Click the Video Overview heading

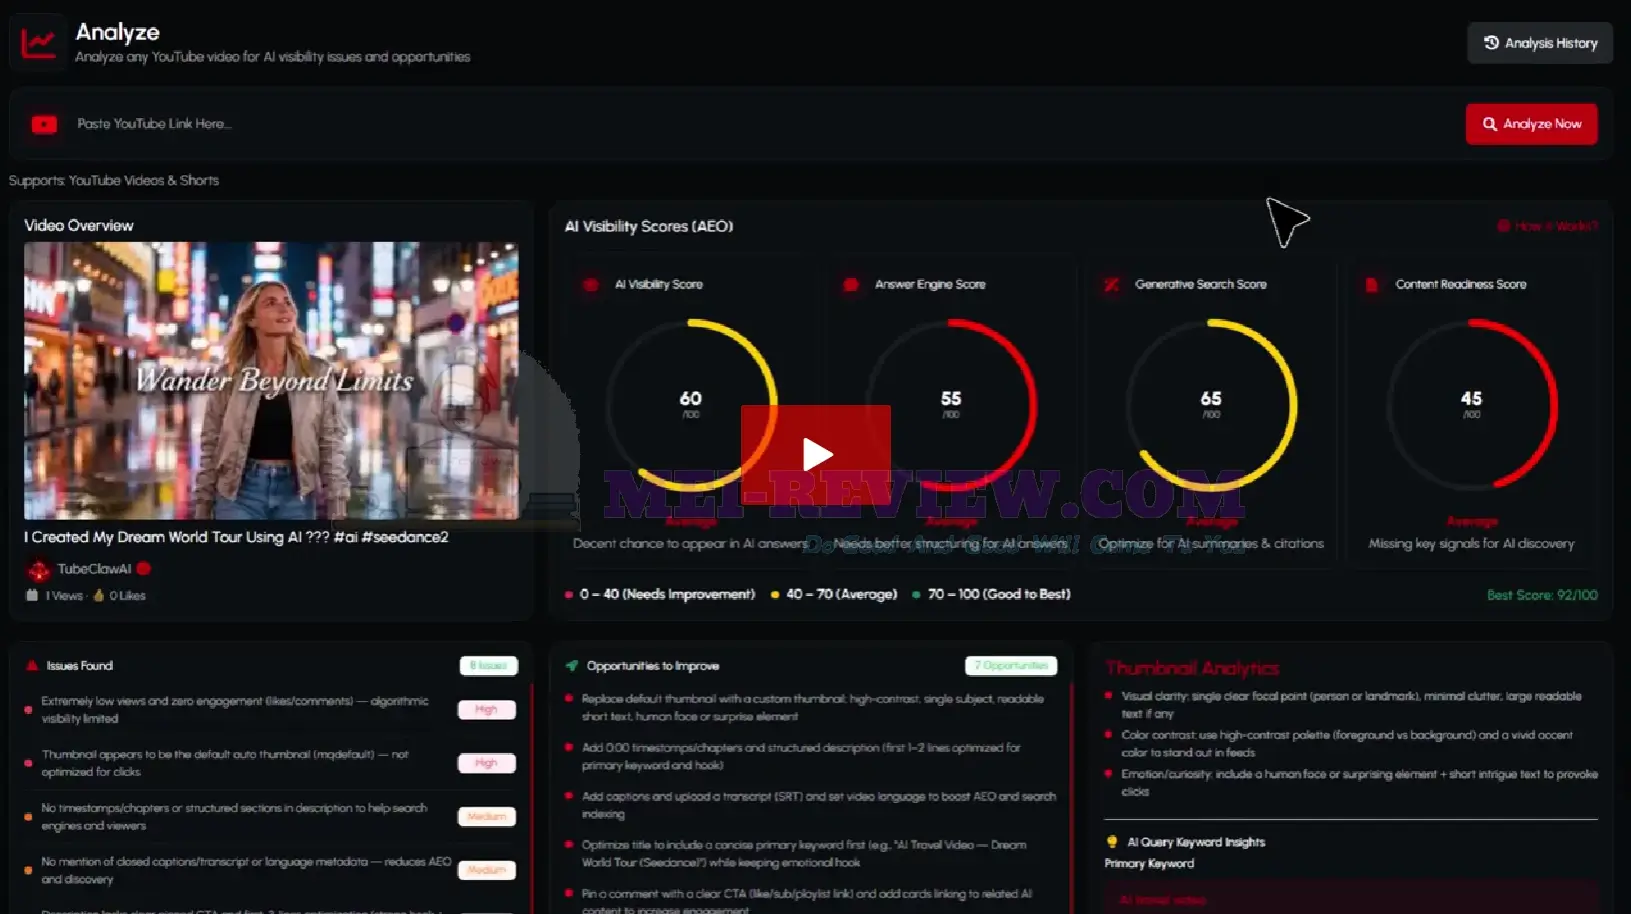point(79,226)
